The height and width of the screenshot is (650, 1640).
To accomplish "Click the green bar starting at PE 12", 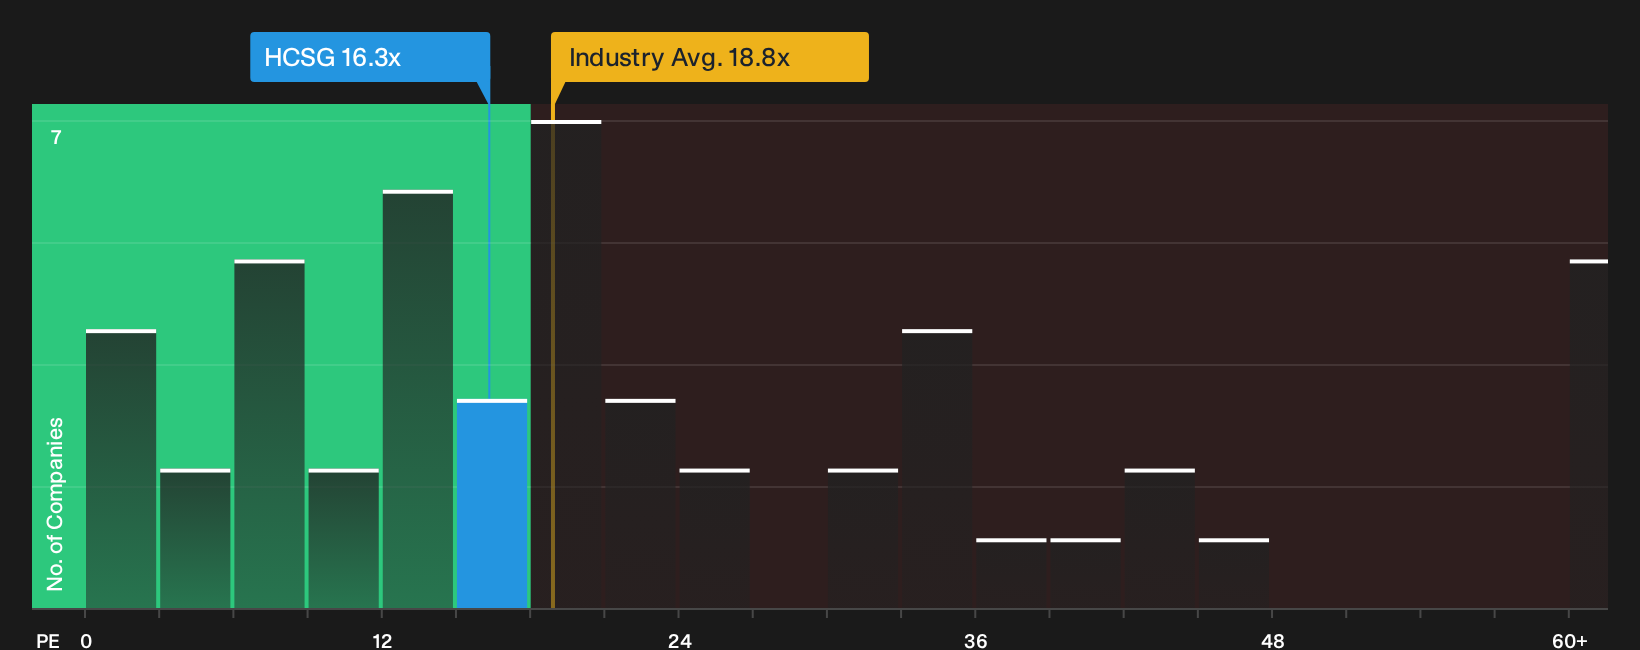I will coord(418,399).
